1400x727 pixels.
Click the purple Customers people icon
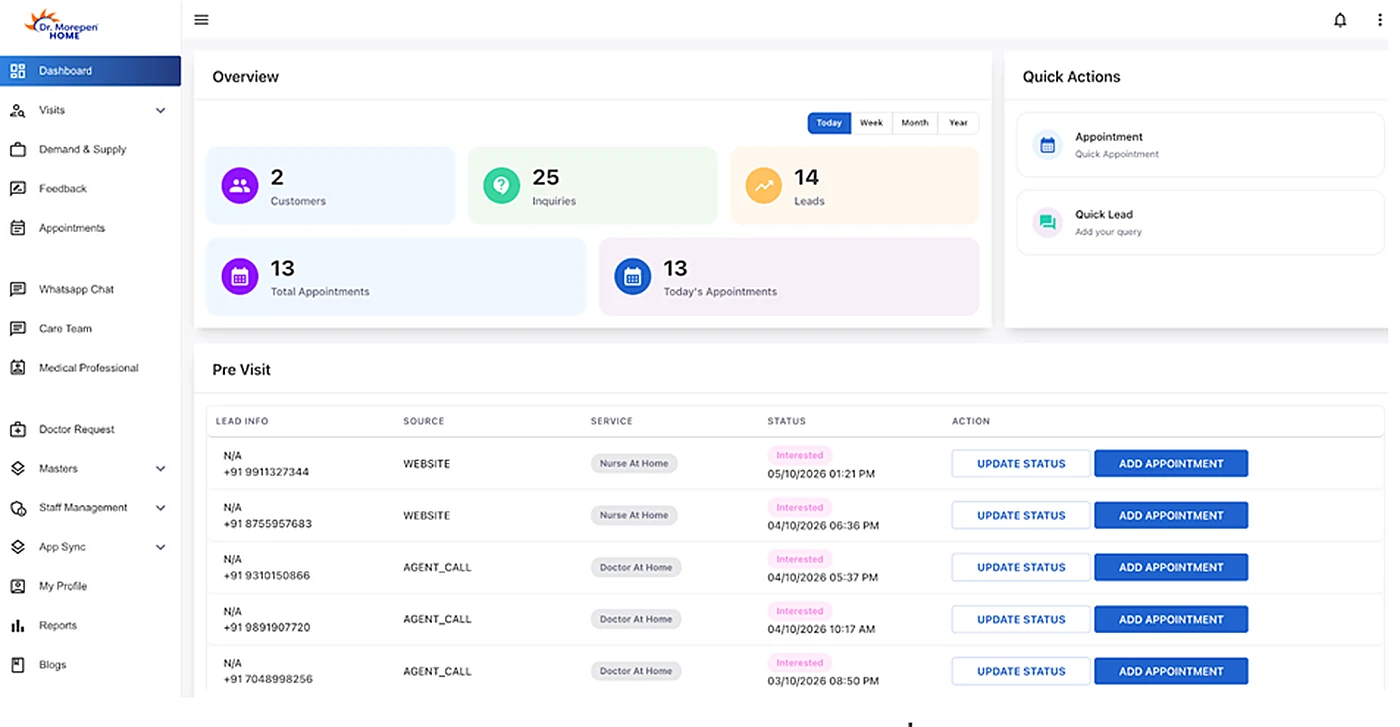pyautogui.click(x=239, y=186)
